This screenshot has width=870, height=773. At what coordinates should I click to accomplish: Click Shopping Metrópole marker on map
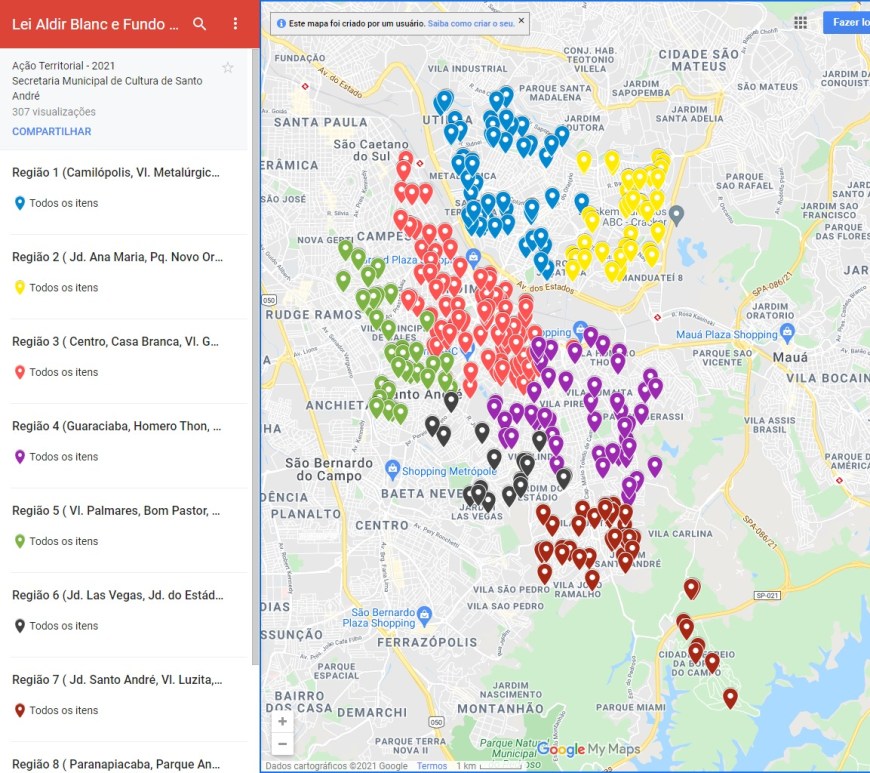pos(394,470)
